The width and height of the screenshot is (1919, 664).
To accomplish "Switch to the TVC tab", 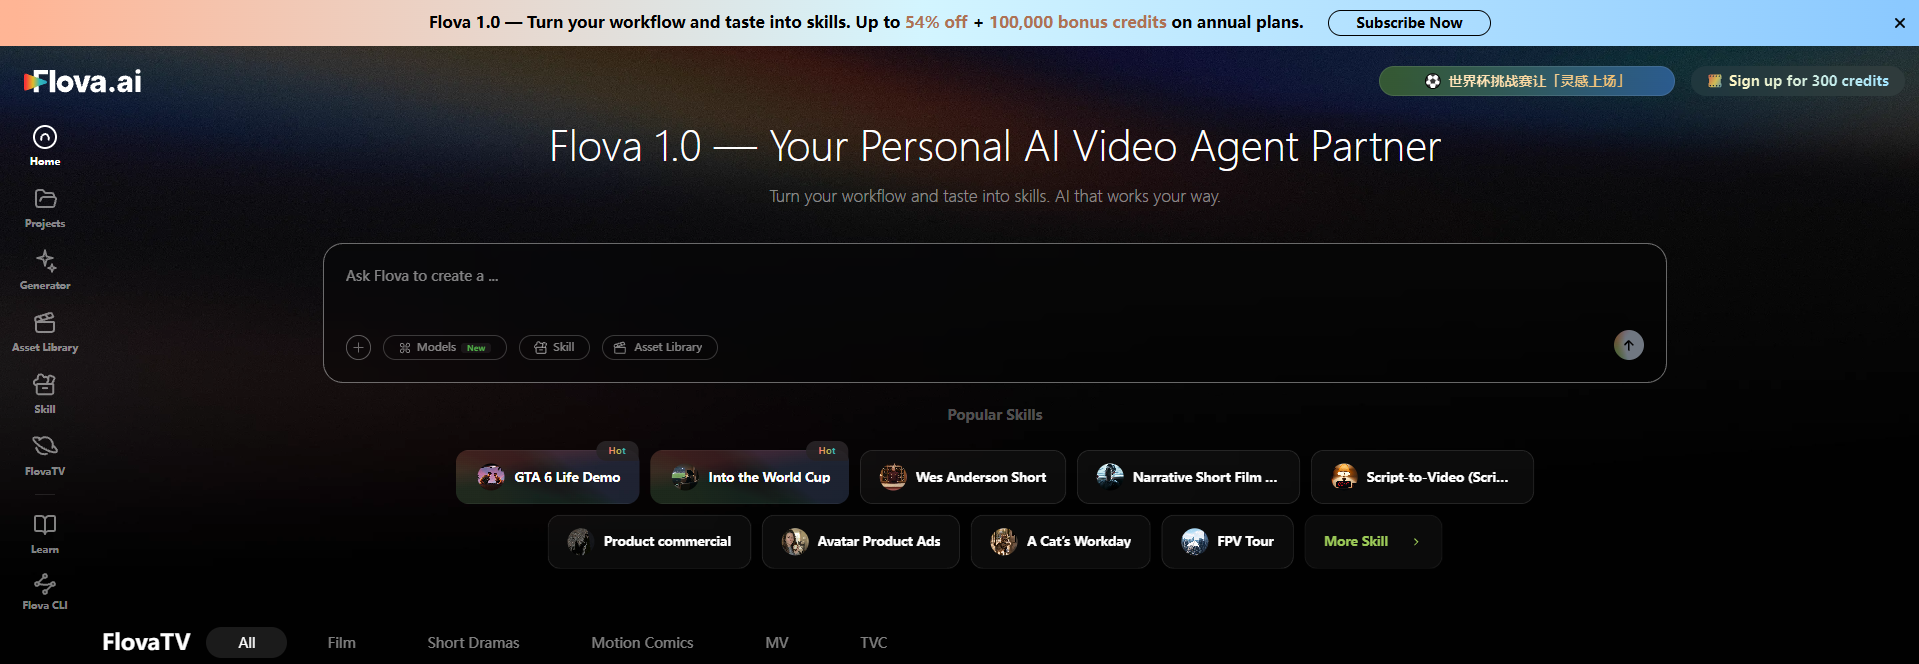I will click(x=873, y=643).
